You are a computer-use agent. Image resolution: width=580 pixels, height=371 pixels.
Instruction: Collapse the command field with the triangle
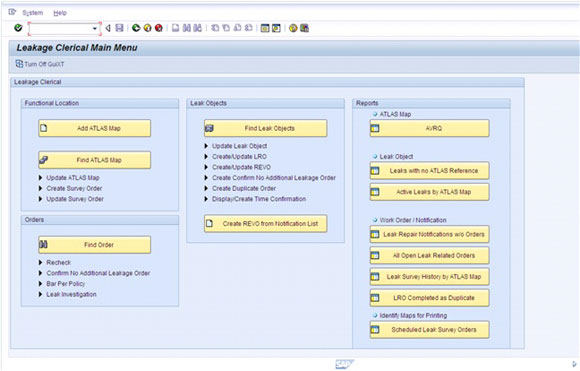click(x=108, y=28)
